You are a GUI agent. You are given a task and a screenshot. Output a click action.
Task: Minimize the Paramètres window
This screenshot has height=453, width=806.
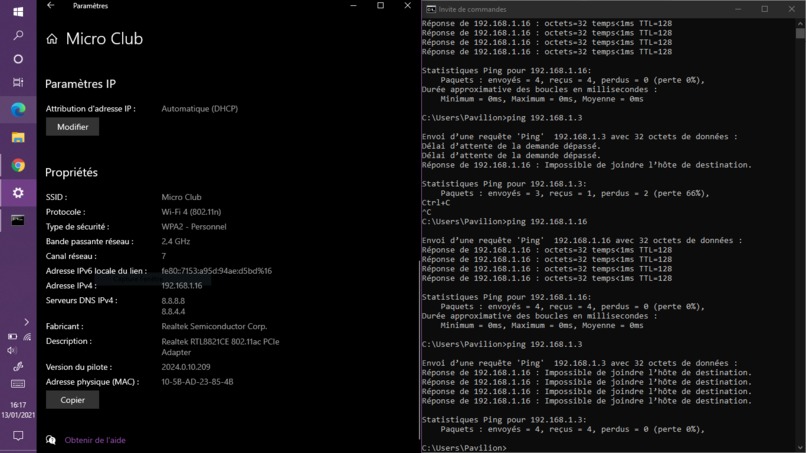(x=353, y=6)
